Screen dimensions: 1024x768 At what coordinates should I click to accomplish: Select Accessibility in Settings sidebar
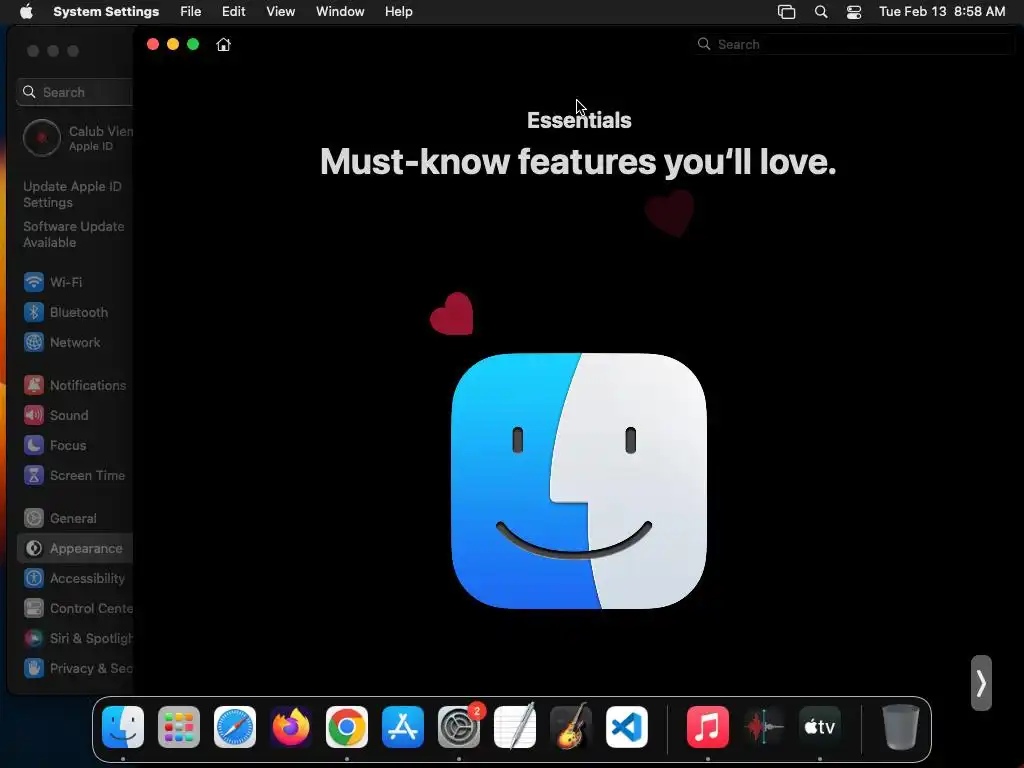pos(75,579)
